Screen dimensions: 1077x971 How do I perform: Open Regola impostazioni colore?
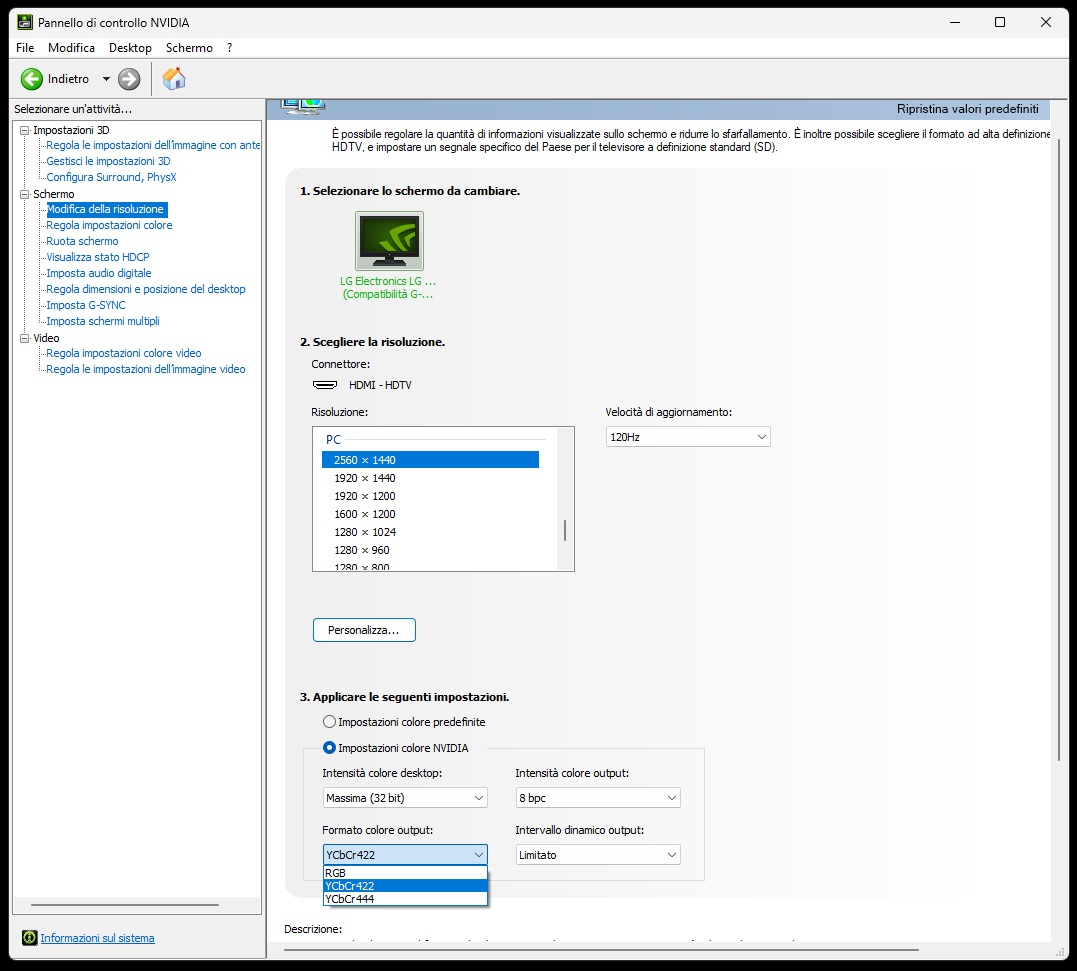point(109,225)
